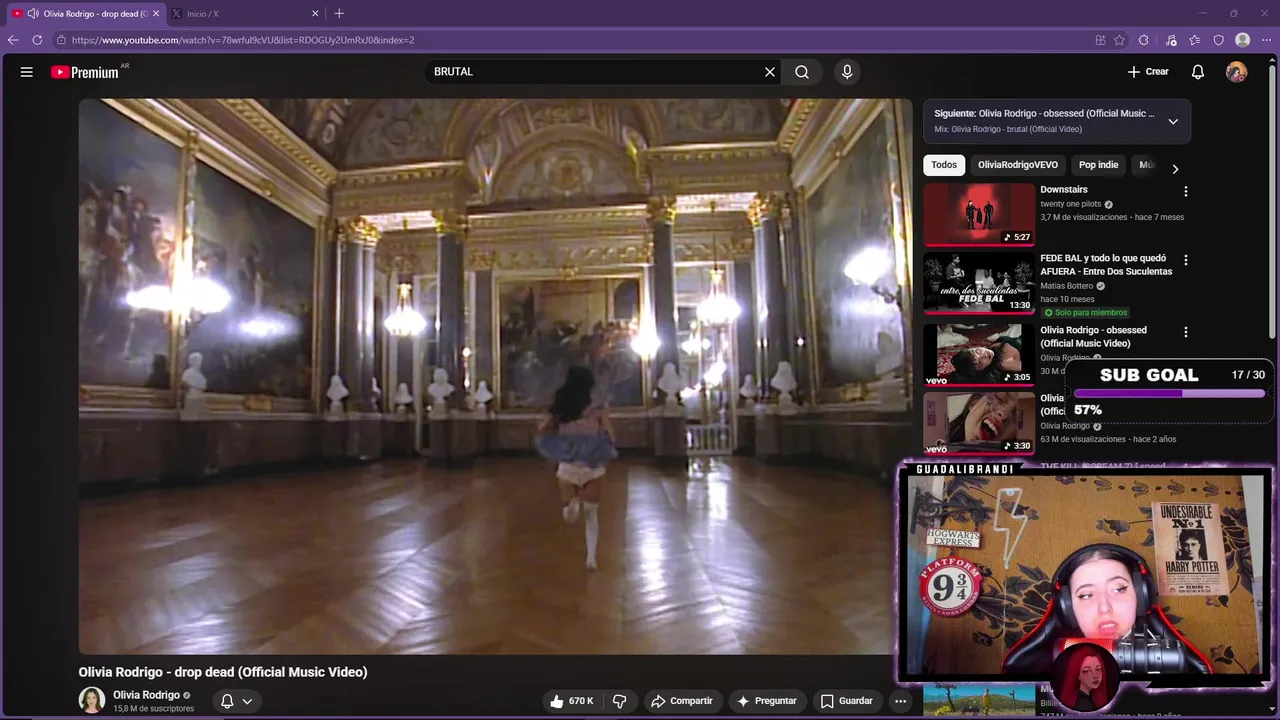The width and height of the screenshot is (1280, 720).
Task: Close the Olivia Rodrigo drop dead tab
Action: pyautogui.click(x=156, y=14)
